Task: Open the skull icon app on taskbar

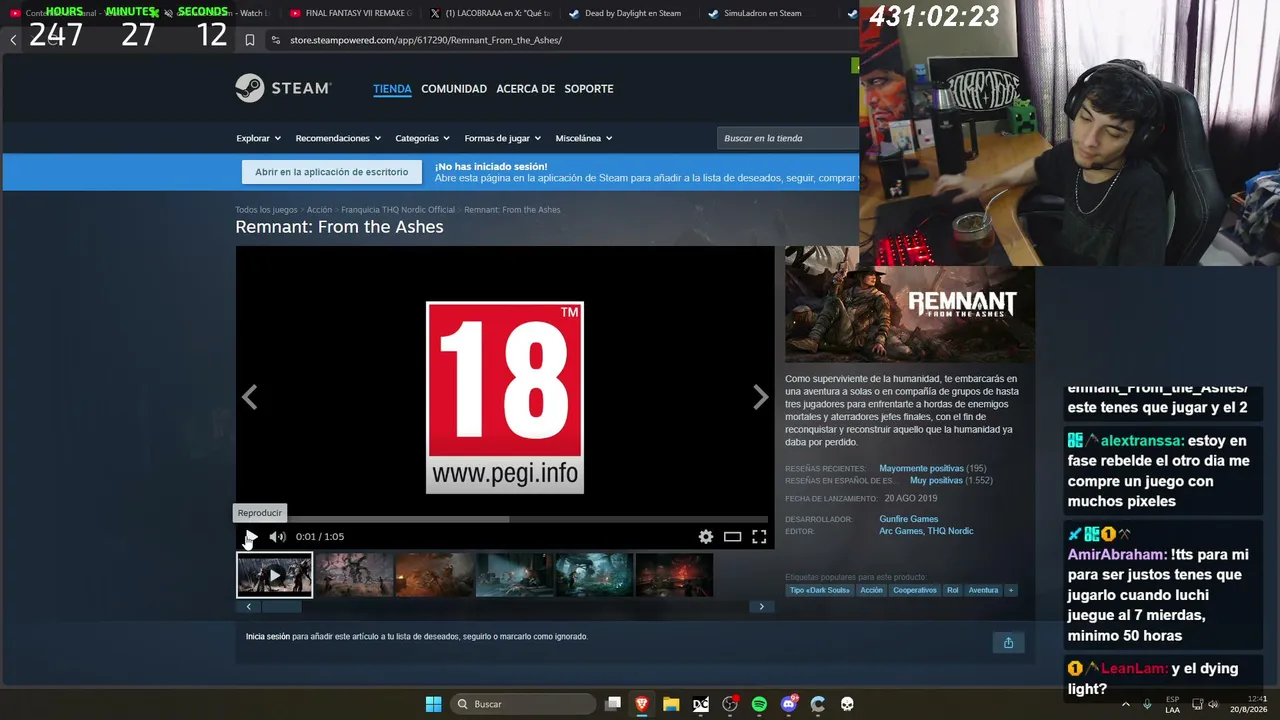Action: coord(847,704)
